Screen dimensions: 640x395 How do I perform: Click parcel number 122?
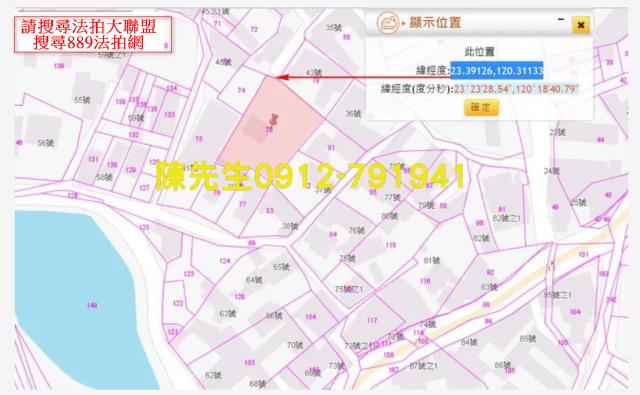tap(178, 303)
